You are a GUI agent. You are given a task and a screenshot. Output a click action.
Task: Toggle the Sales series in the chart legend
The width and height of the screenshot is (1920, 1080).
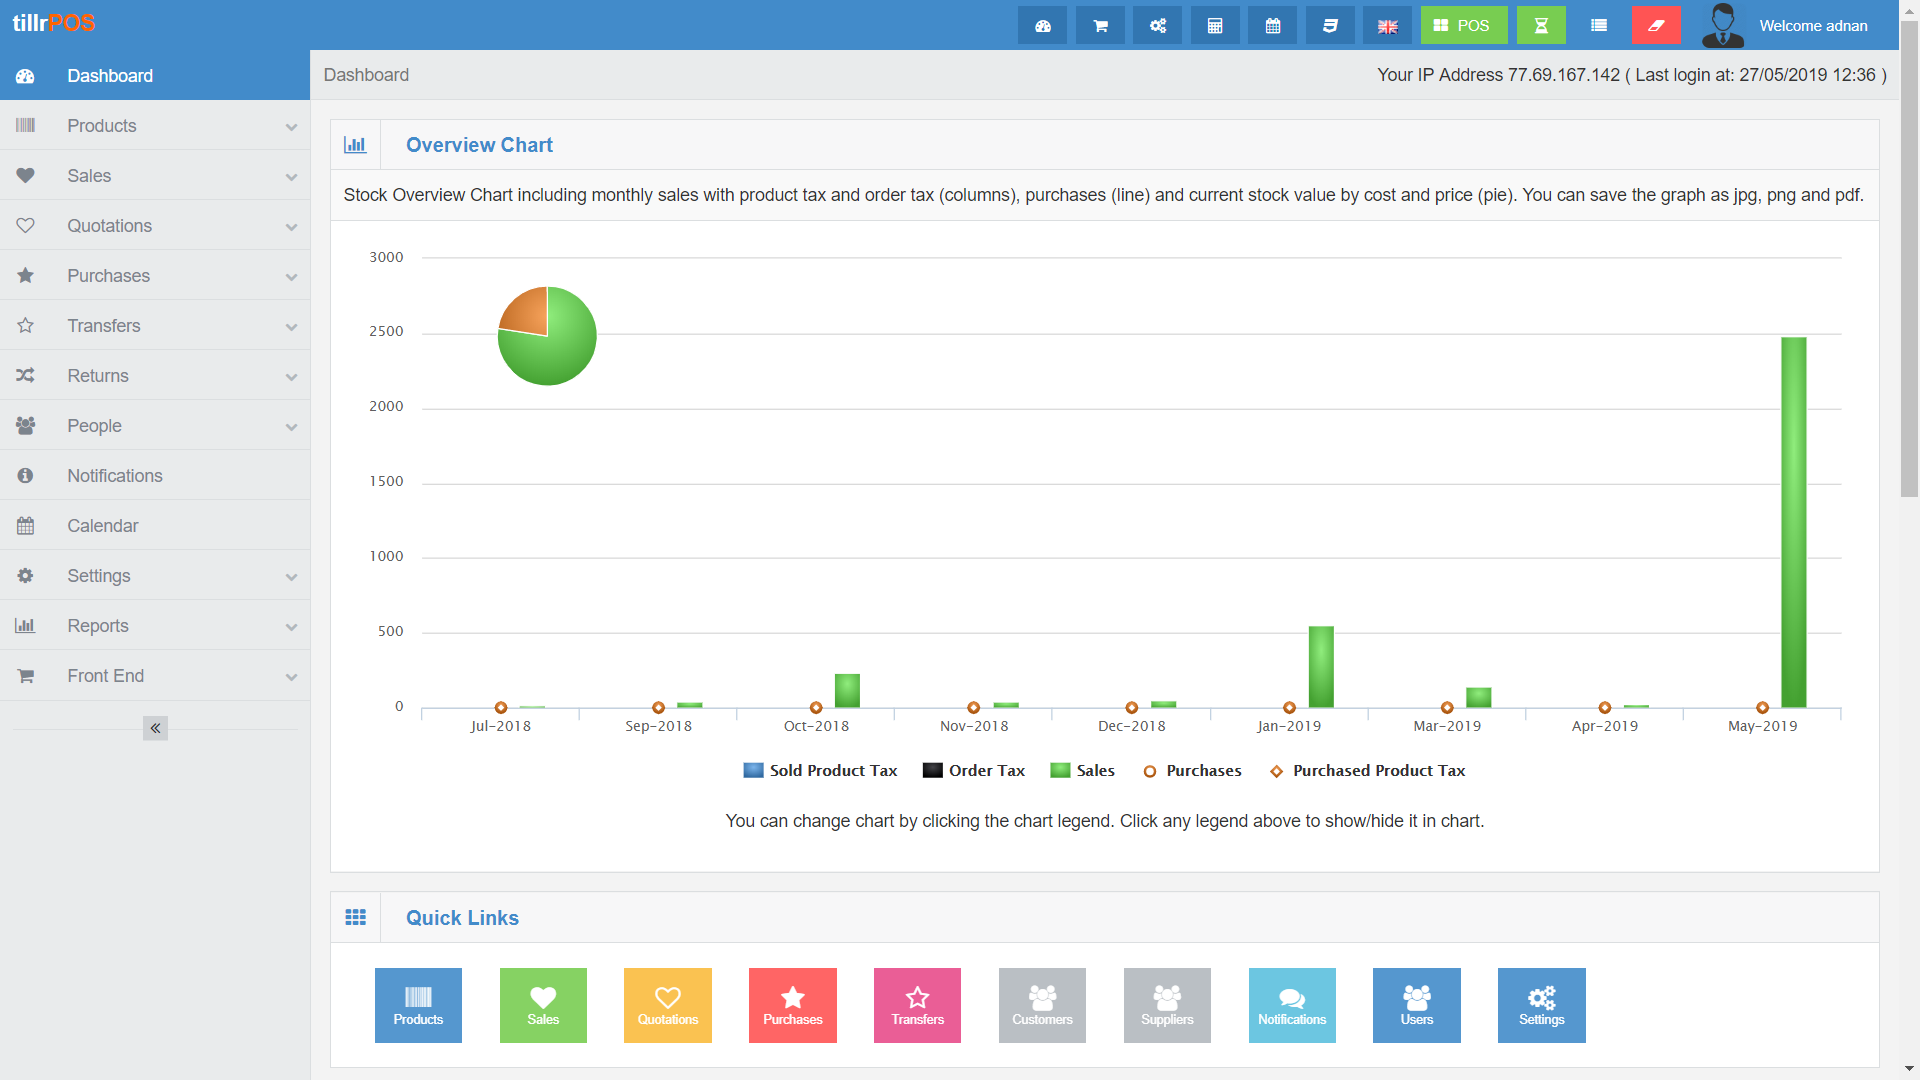(x=1082, y=770)
